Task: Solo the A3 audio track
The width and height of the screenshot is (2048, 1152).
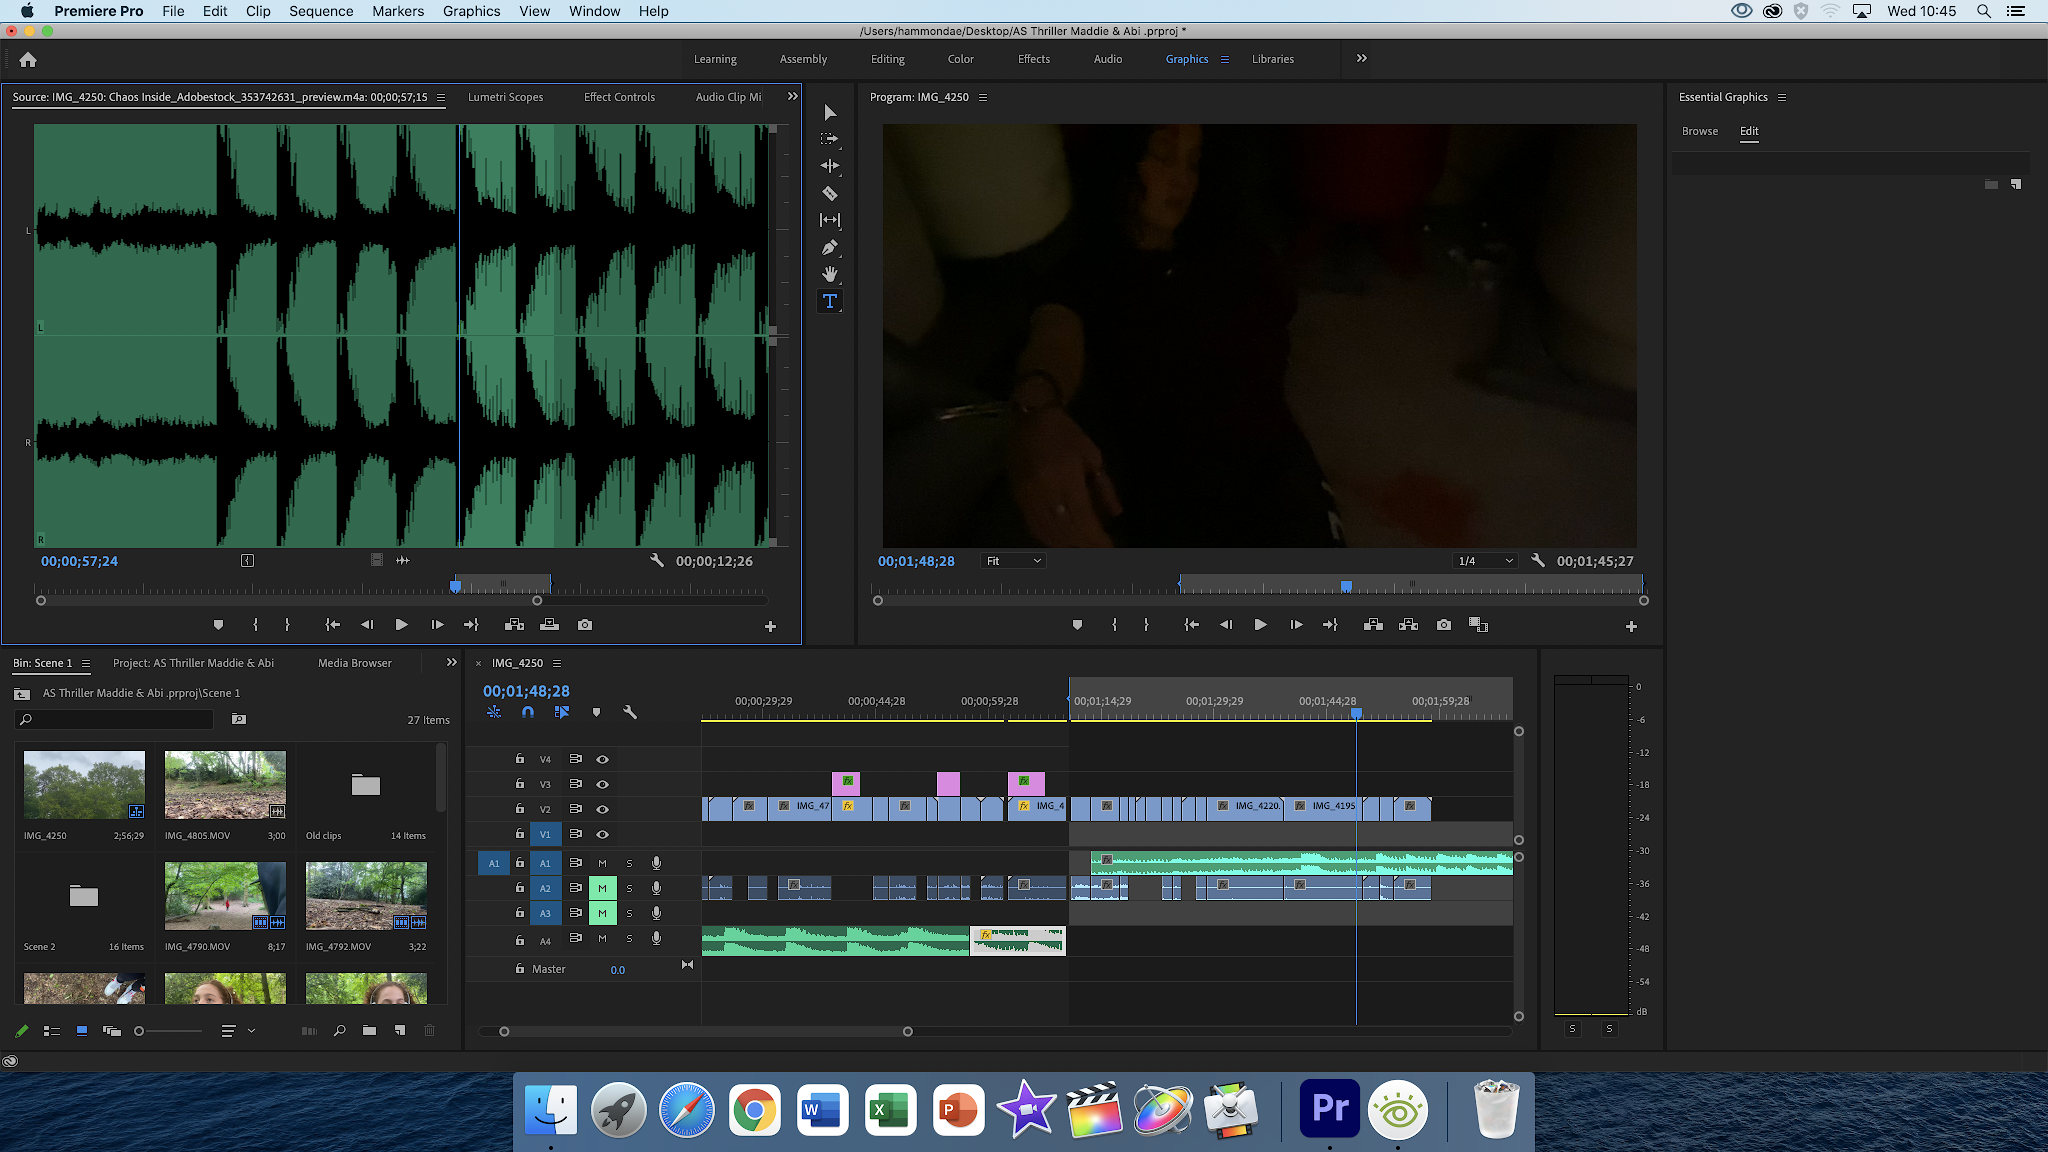Action: pyautogui.click(x=629, y=912)
